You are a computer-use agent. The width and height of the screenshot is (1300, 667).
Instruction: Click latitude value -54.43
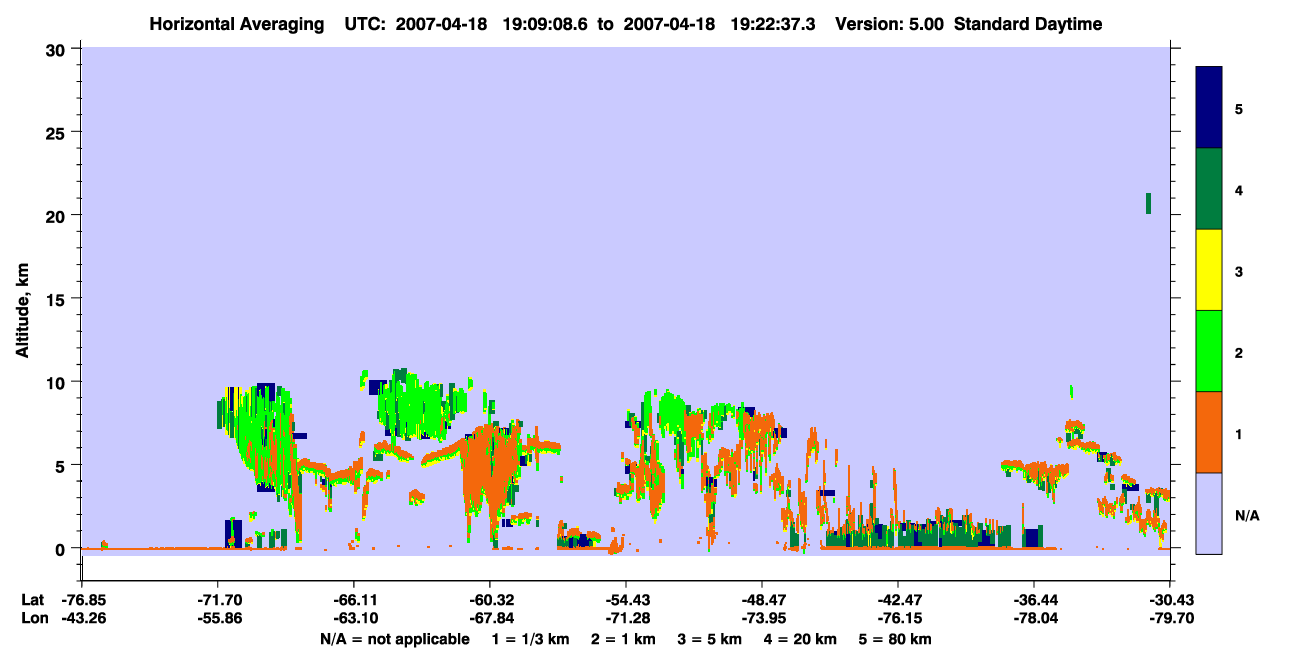(x=626, y=599)
